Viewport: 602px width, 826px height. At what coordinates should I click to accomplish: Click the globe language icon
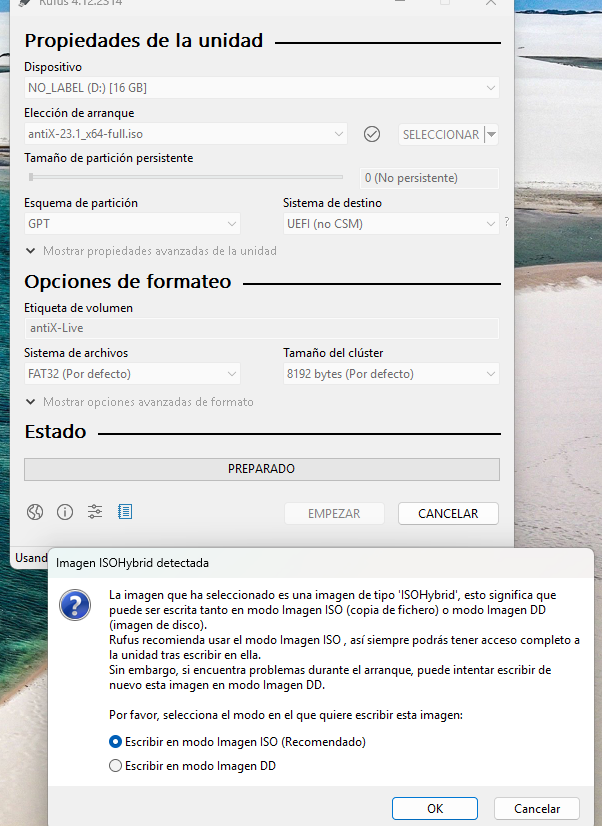35,512
